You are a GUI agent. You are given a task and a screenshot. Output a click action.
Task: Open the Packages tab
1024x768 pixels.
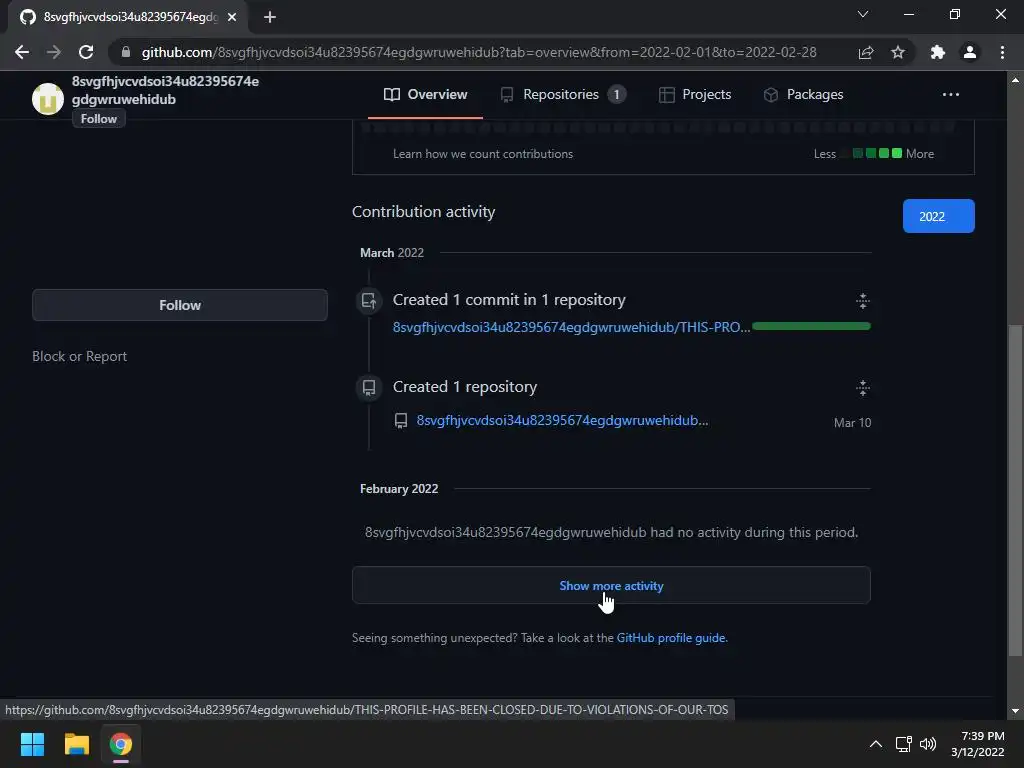(x=803, y=95)
